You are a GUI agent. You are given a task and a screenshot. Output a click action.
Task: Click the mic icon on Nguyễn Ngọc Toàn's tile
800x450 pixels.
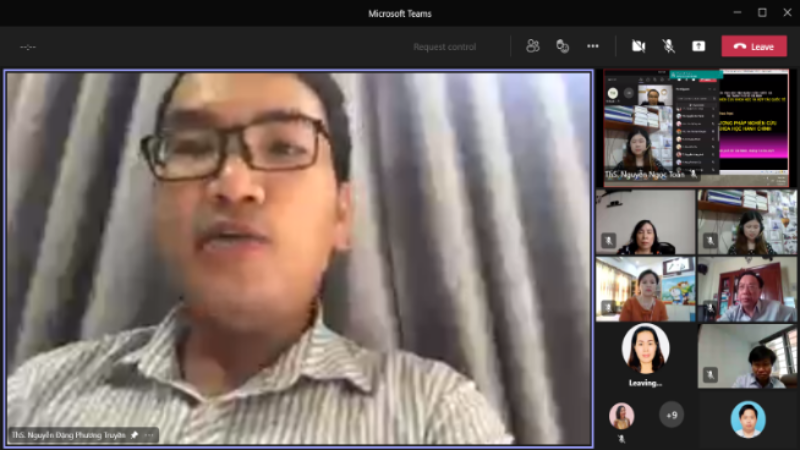(695, 174)
